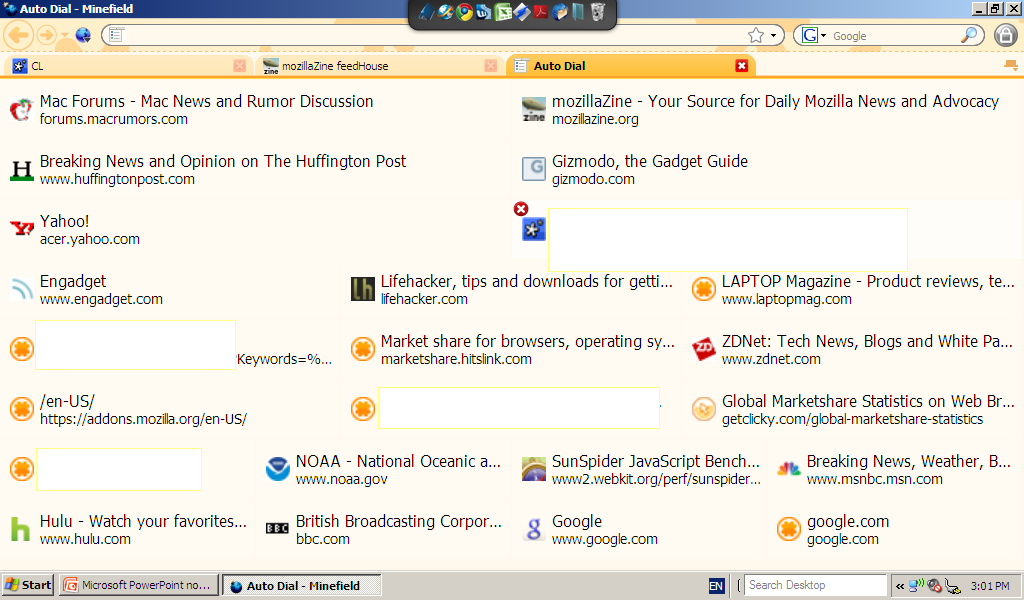Click the Engadget RSS-style favicon
This screenshot has height=600, width=1024.
coord(22,289)
